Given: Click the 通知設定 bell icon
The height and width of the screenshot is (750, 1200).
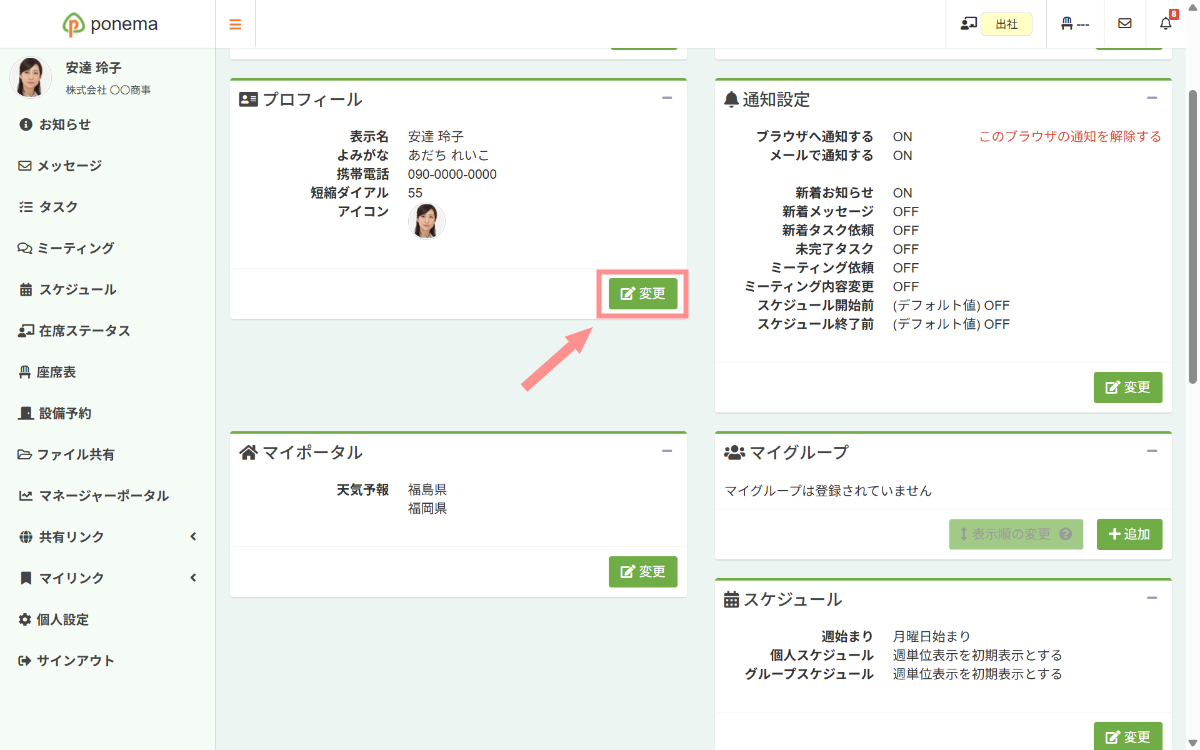Looking at the screenshot, I should click(731, 99).
